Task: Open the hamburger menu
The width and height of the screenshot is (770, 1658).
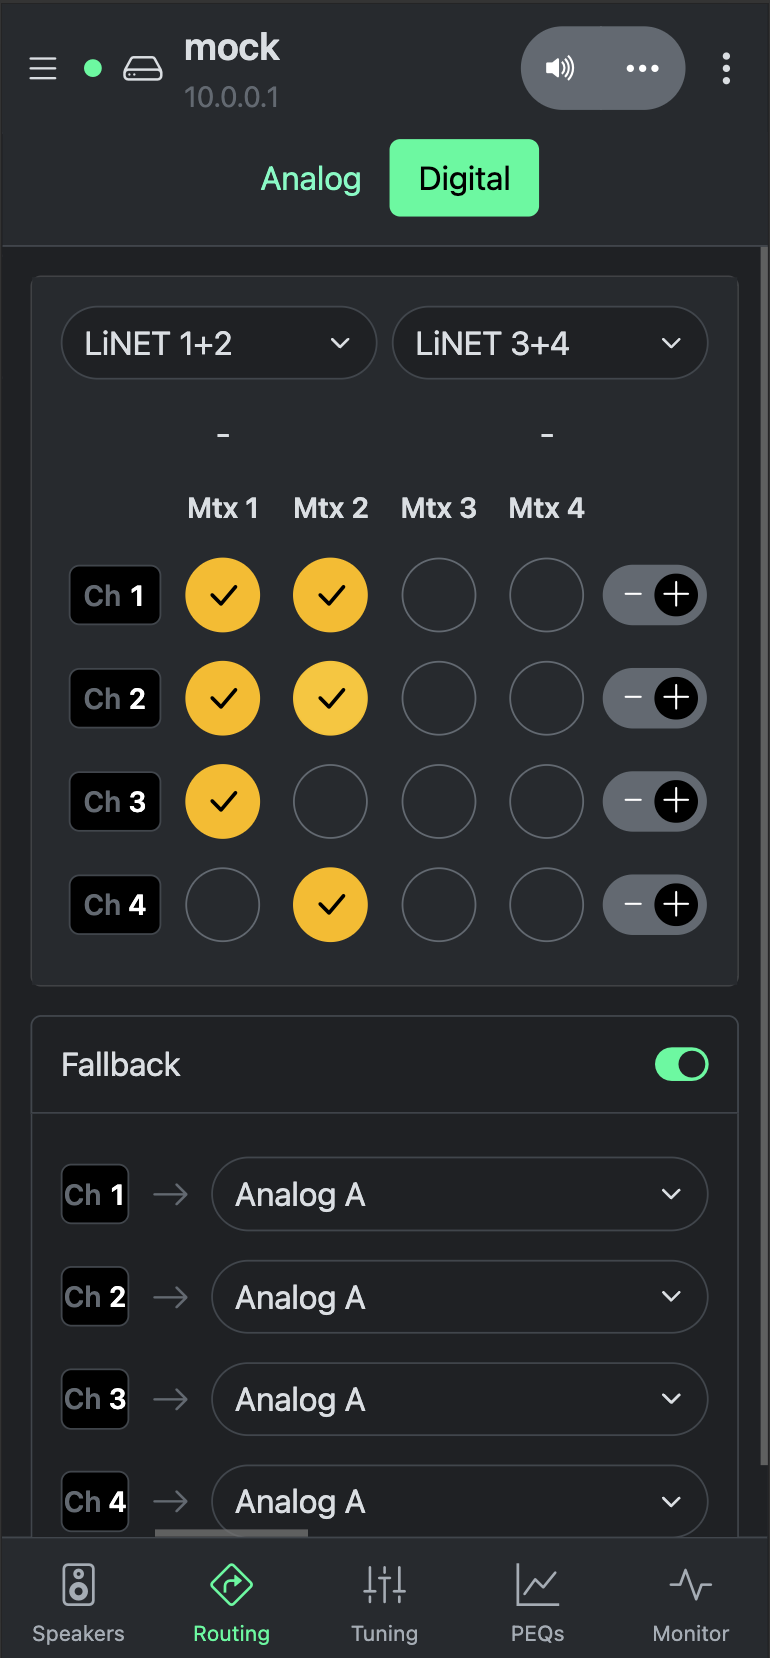Action: (43, 68)
